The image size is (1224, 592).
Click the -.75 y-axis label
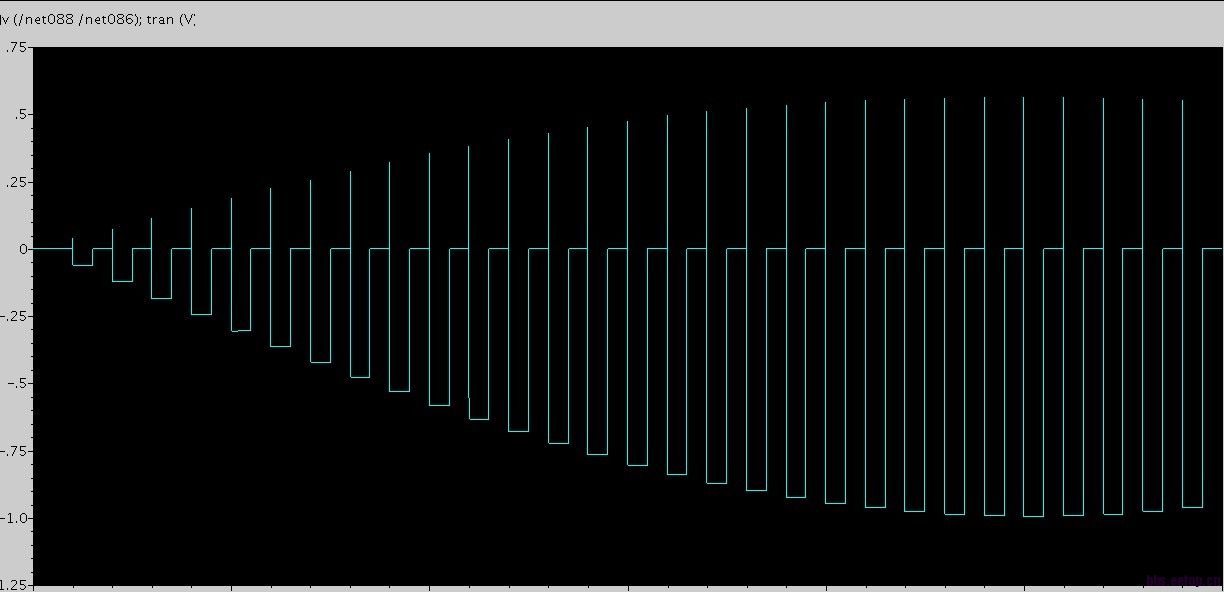[x=15, y=451]
